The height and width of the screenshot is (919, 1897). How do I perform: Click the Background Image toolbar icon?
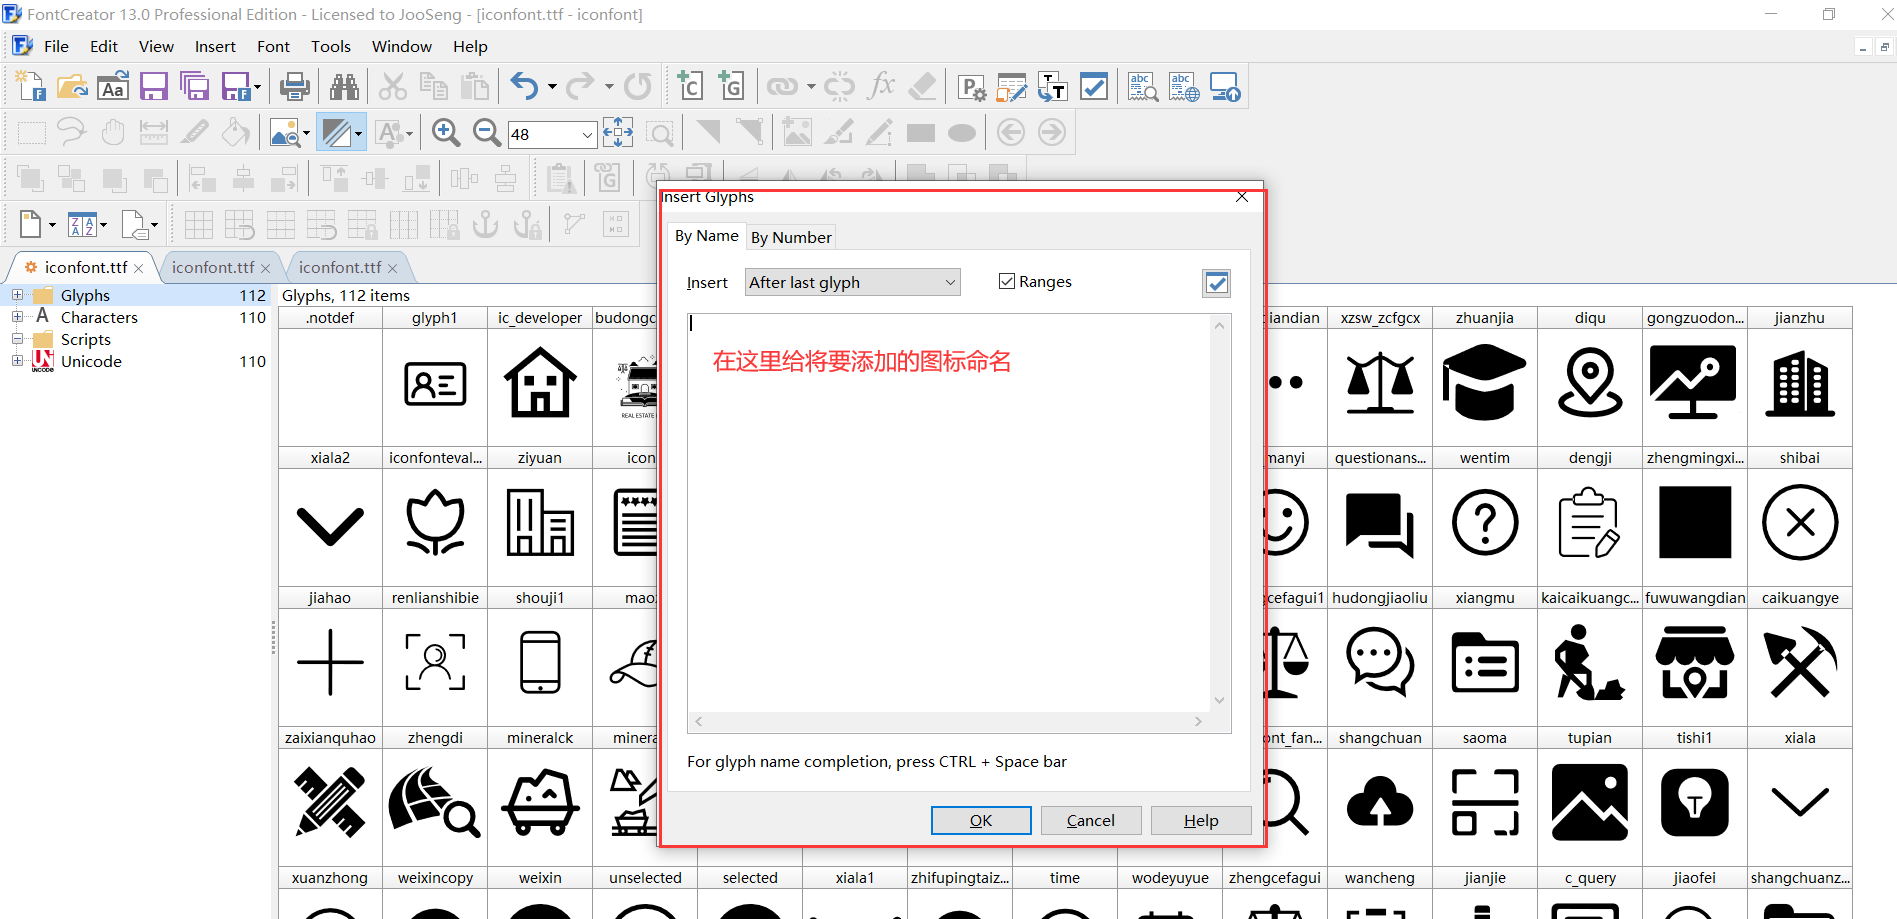tap(285, 132)
